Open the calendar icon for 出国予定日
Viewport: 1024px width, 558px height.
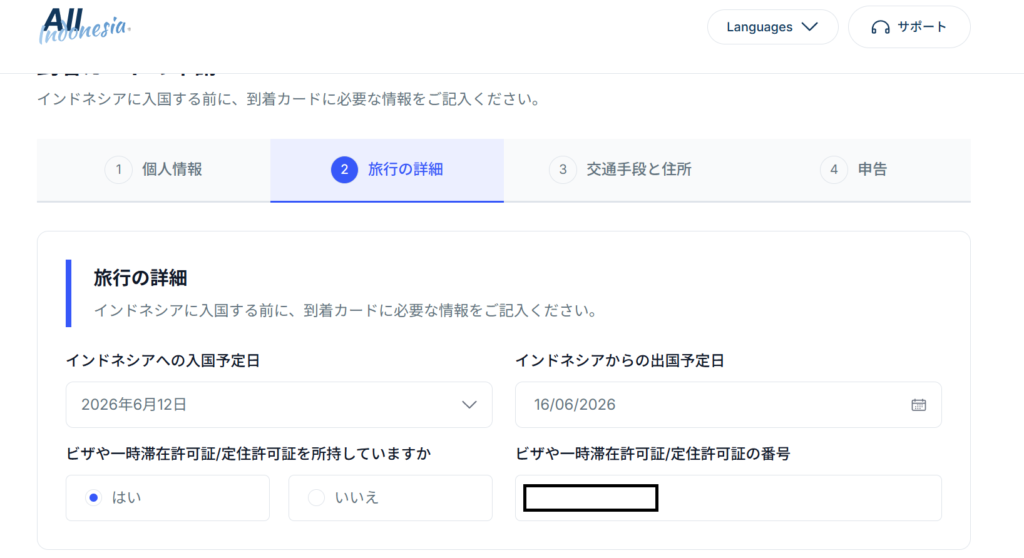[918, 405]
